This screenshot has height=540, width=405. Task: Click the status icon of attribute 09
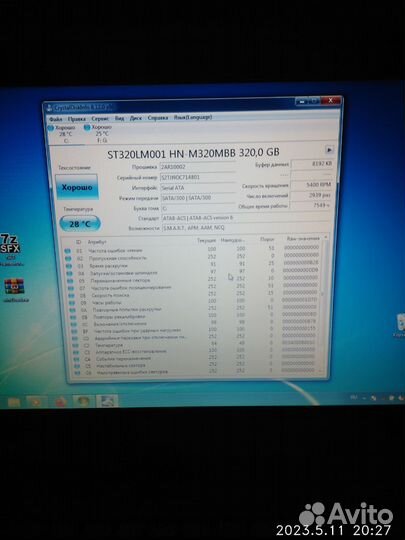point(72,303)
